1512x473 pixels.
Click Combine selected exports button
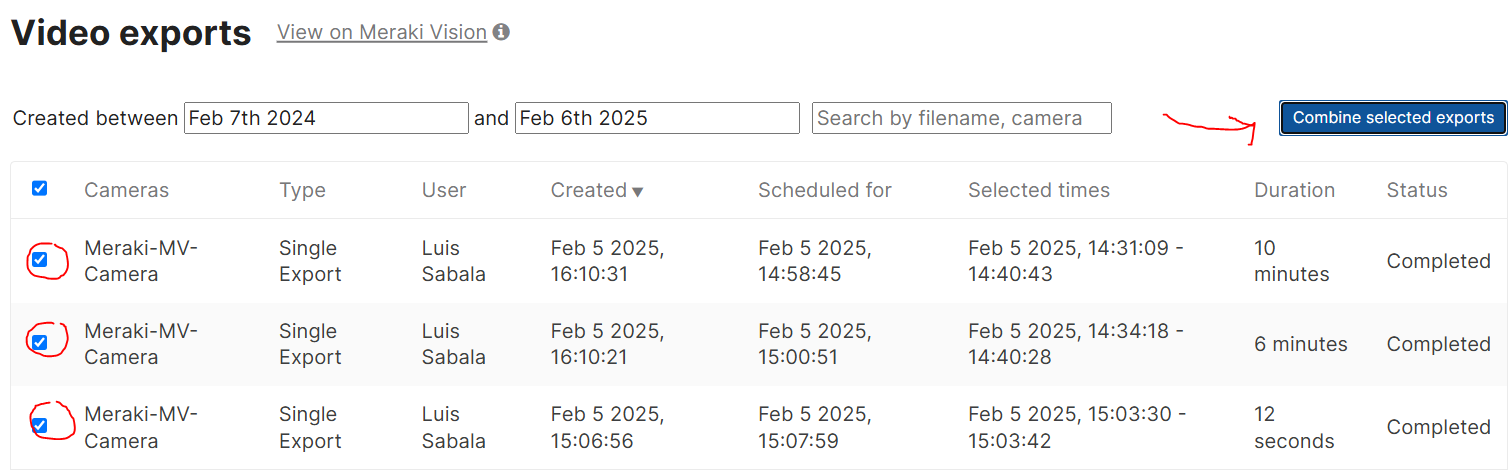click(1393, 118)
